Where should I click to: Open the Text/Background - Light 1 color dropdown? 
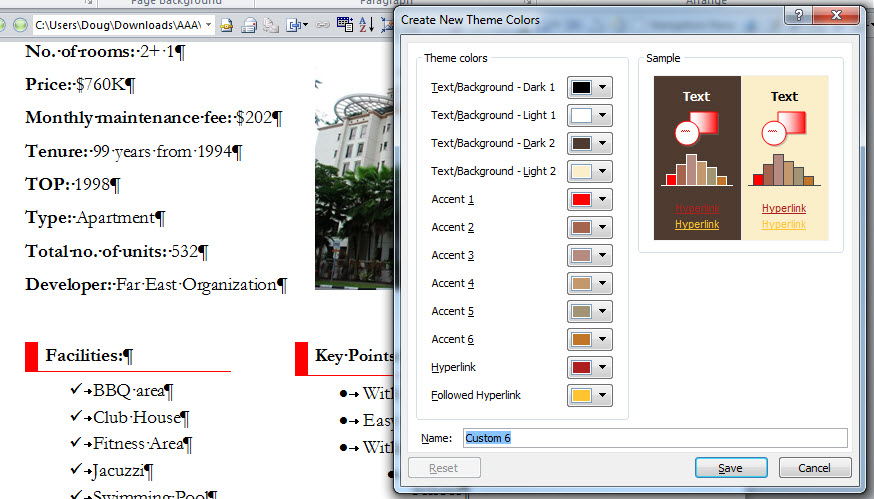pos(602,115)
